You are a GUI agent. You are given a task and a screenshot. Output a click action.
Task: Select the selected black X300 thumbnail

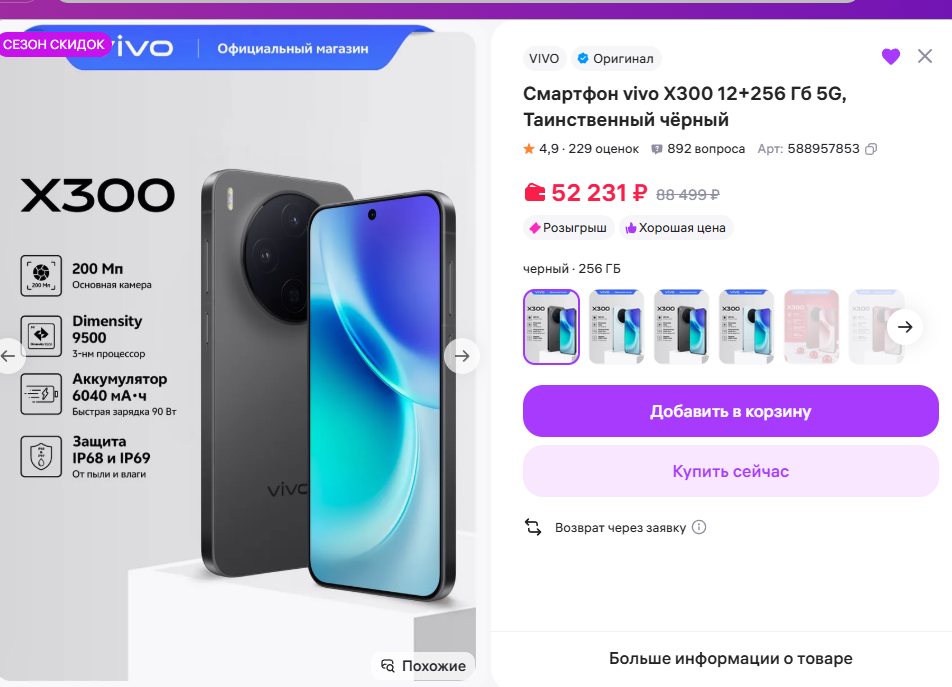[551, 327]
